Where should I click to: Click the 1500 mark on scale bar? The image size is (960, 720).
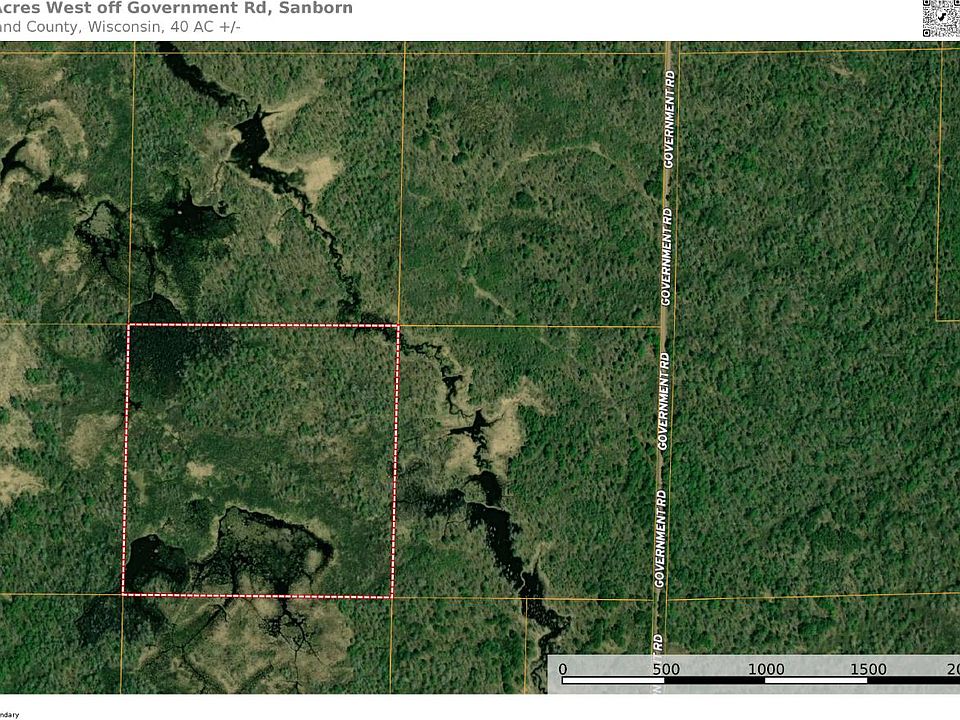(869, 669)
